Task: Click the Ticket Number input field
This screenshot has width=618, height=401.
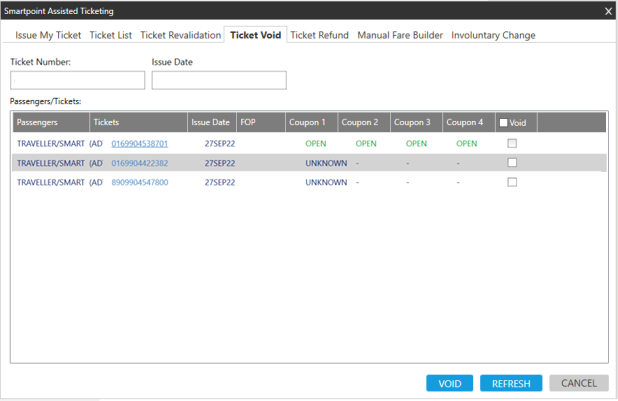Action: 77,80
